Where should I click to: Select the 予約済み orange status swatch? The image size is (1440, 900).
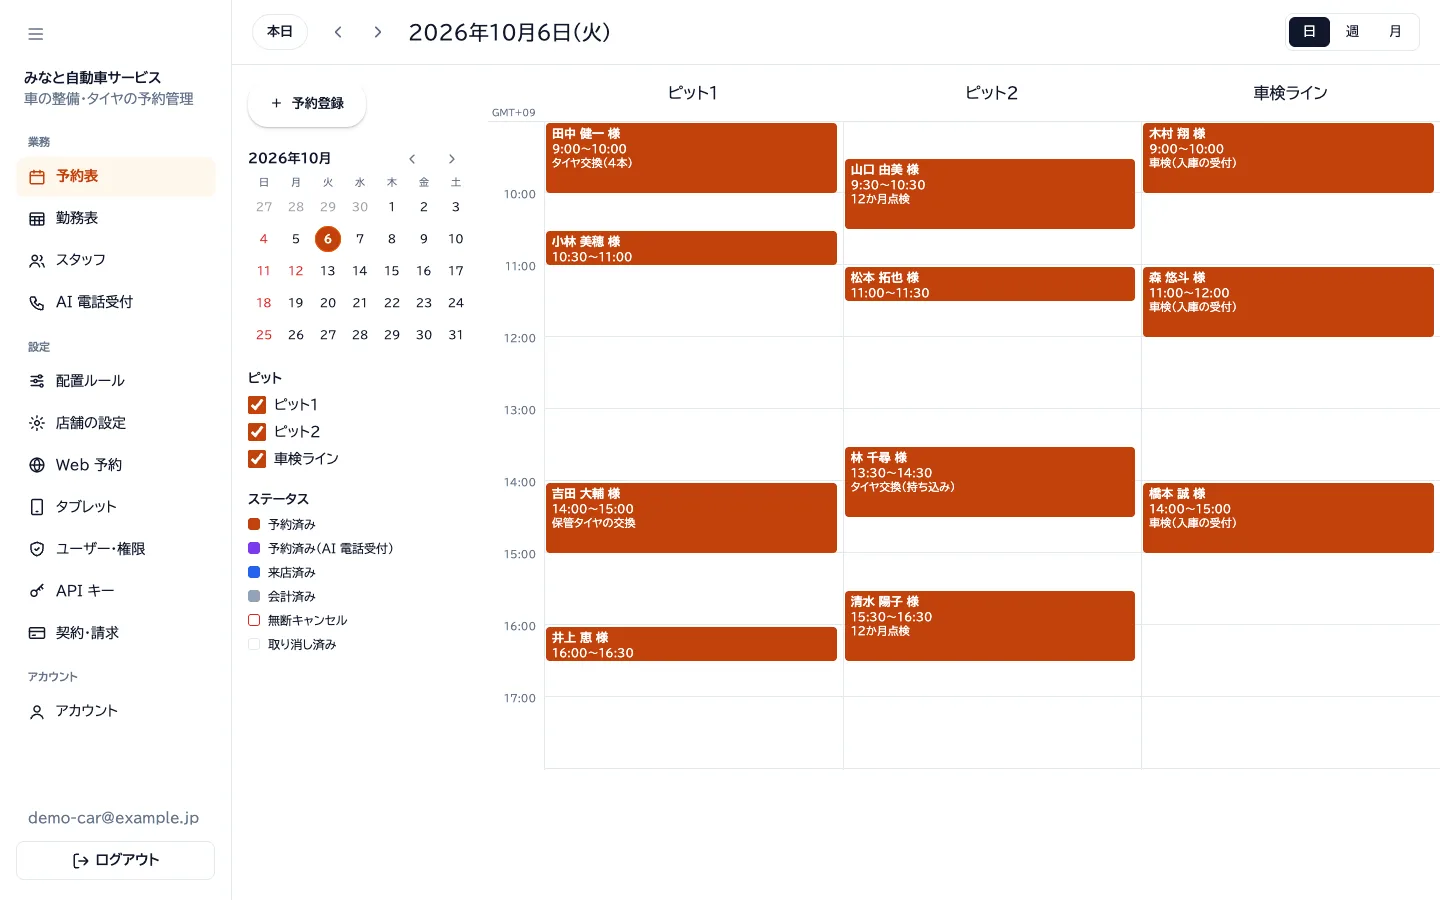(254, 524)
